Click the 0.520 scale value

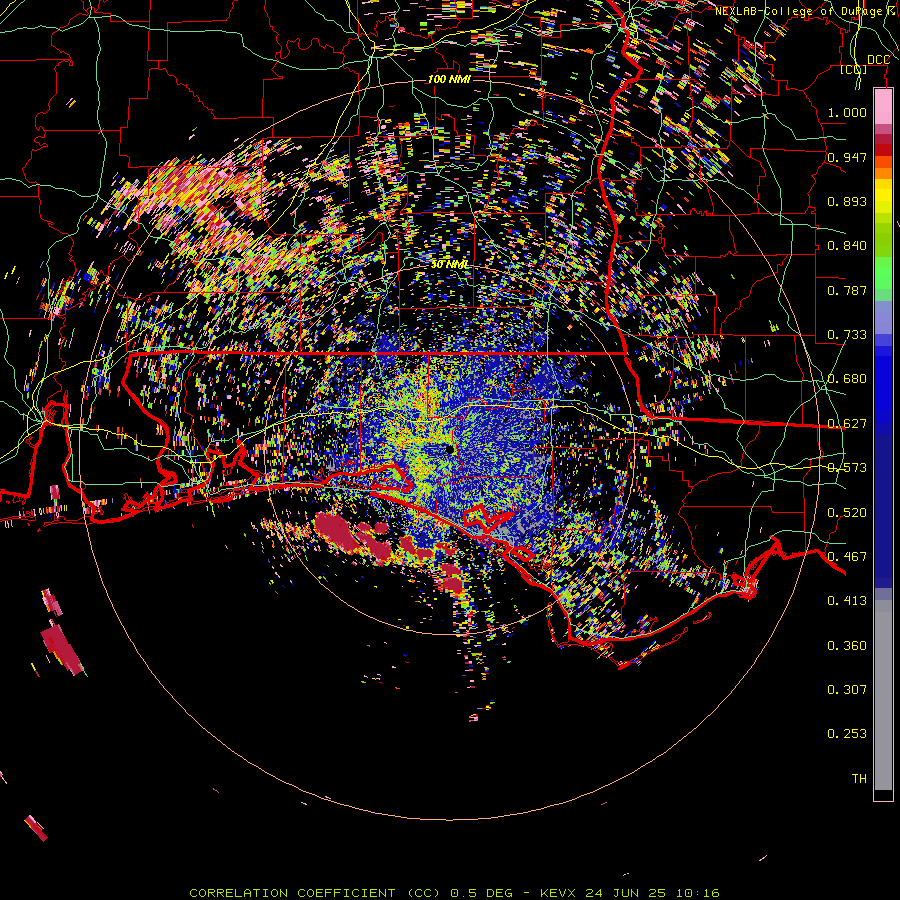[847, 513]
